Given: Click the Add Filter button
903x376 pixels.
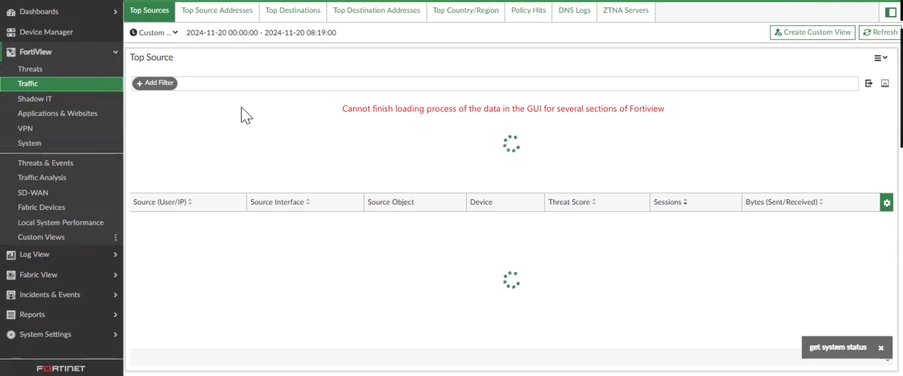Looking at the screenshot, I should 155,83.
